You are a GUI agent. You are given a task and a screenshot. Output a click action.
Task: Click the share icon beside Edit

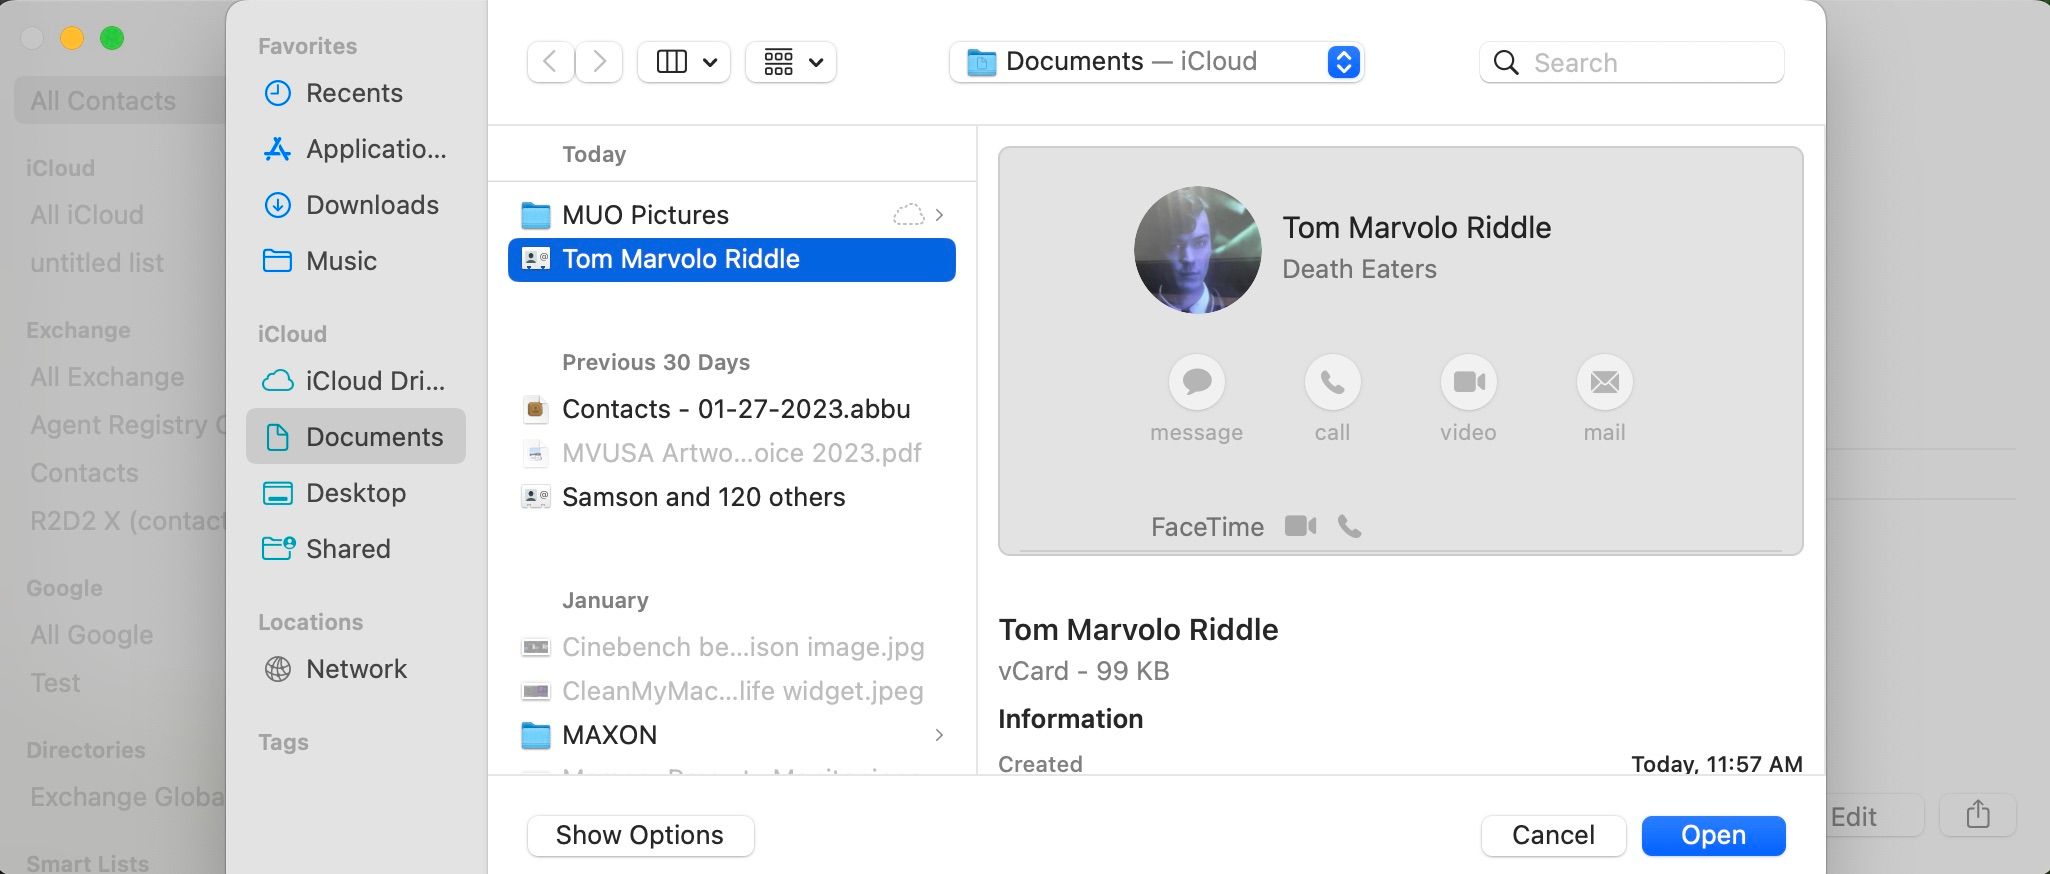1977,815
